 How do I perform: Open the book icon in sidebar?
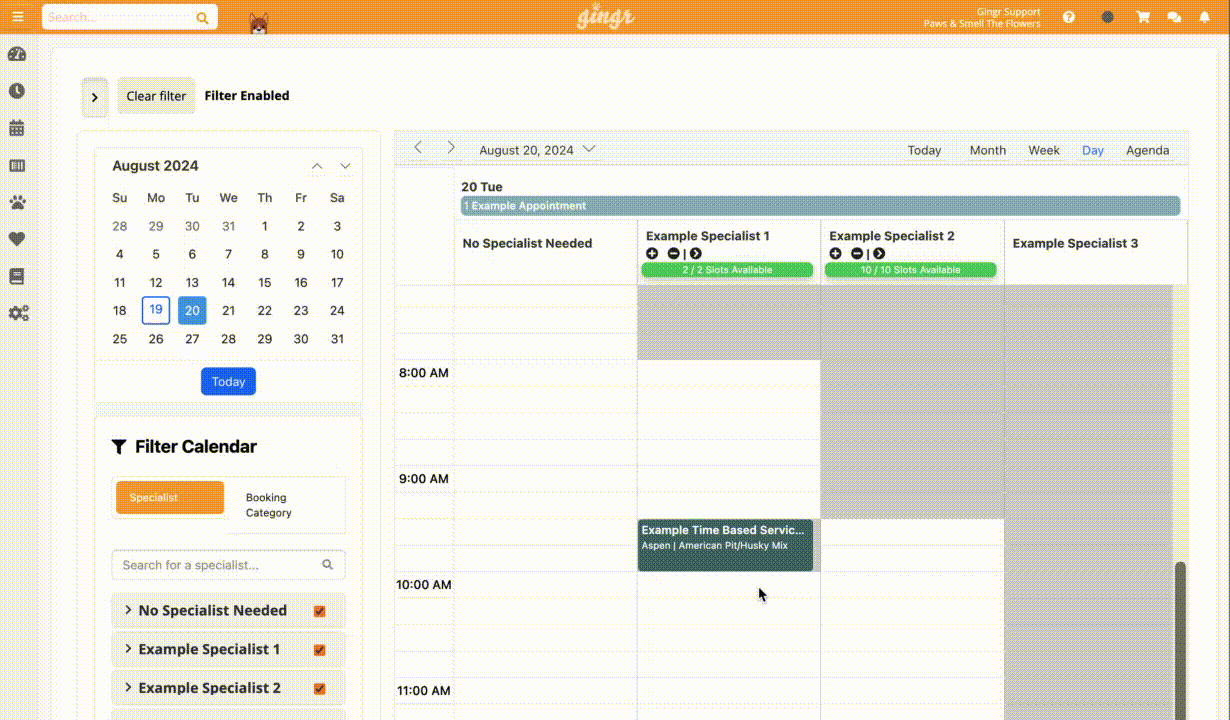[x=17, y=276]
